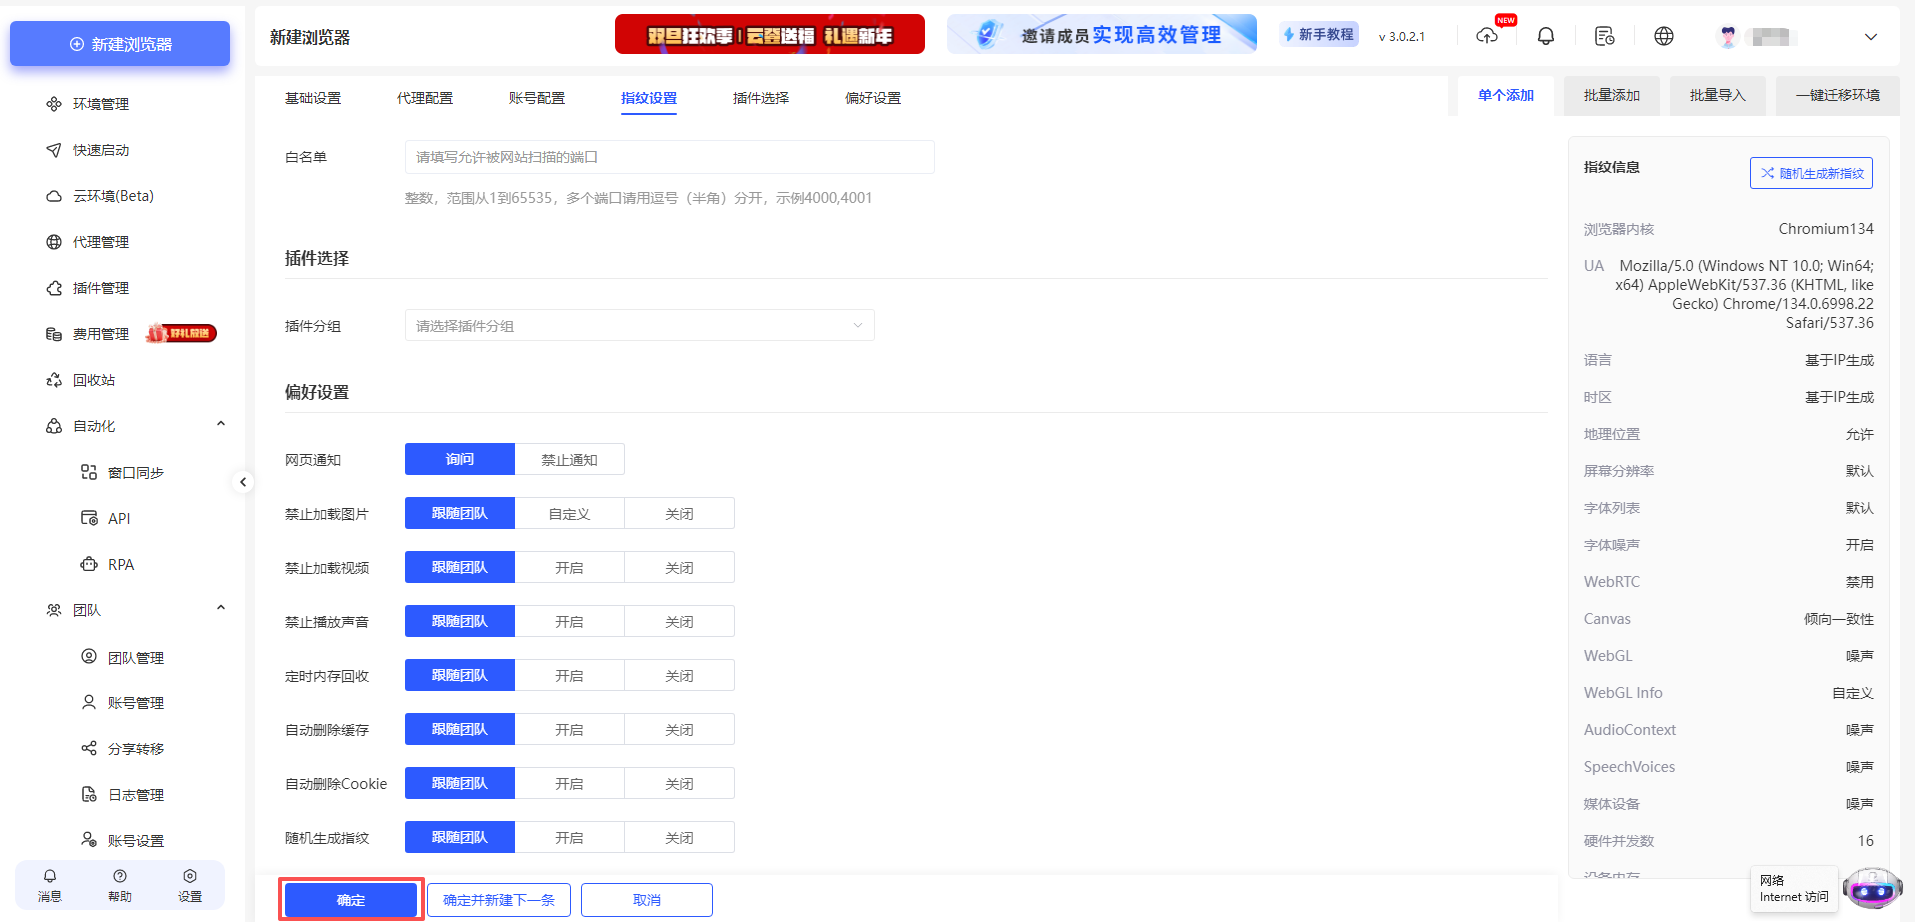1915x922 pixels.
Task: Collapse the 团队 sidebar group
Action: pyautogui.click(x=220, y=607)
